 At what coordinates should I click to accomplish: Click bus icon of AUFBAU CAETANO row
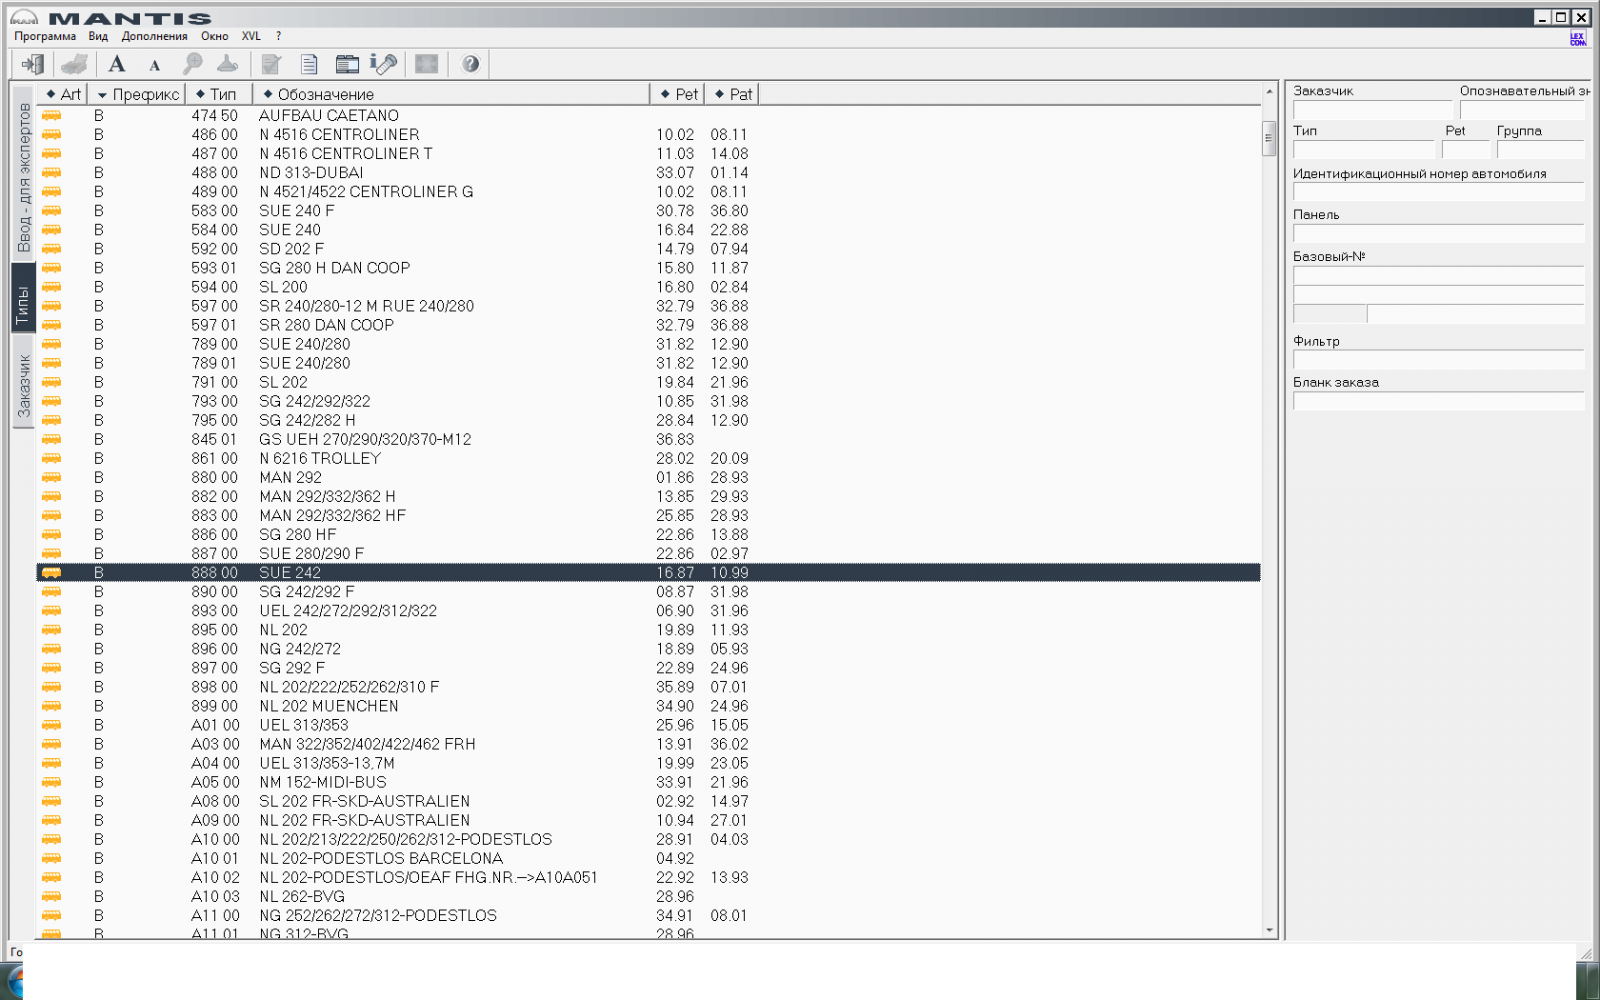(52, 116)
